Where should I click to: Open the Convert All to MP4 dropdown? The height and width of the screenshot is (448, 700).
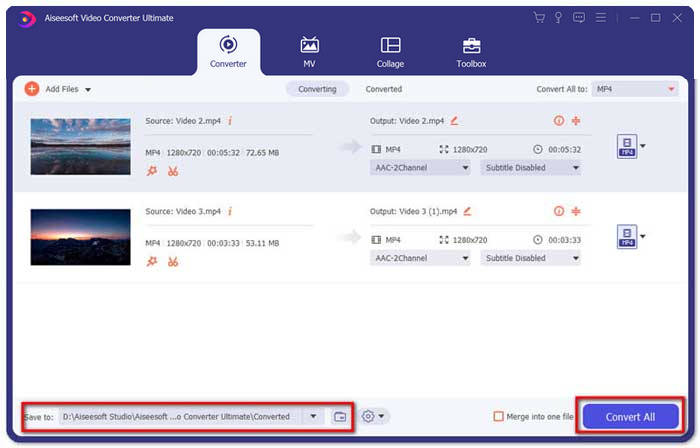pyautogui.click(x=635, y=89)
